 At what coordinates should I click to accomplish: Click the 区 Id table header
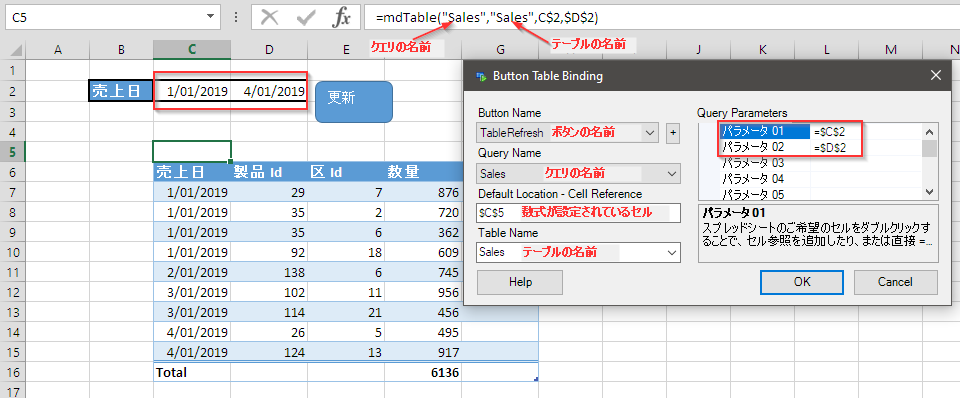click(347, 172)
